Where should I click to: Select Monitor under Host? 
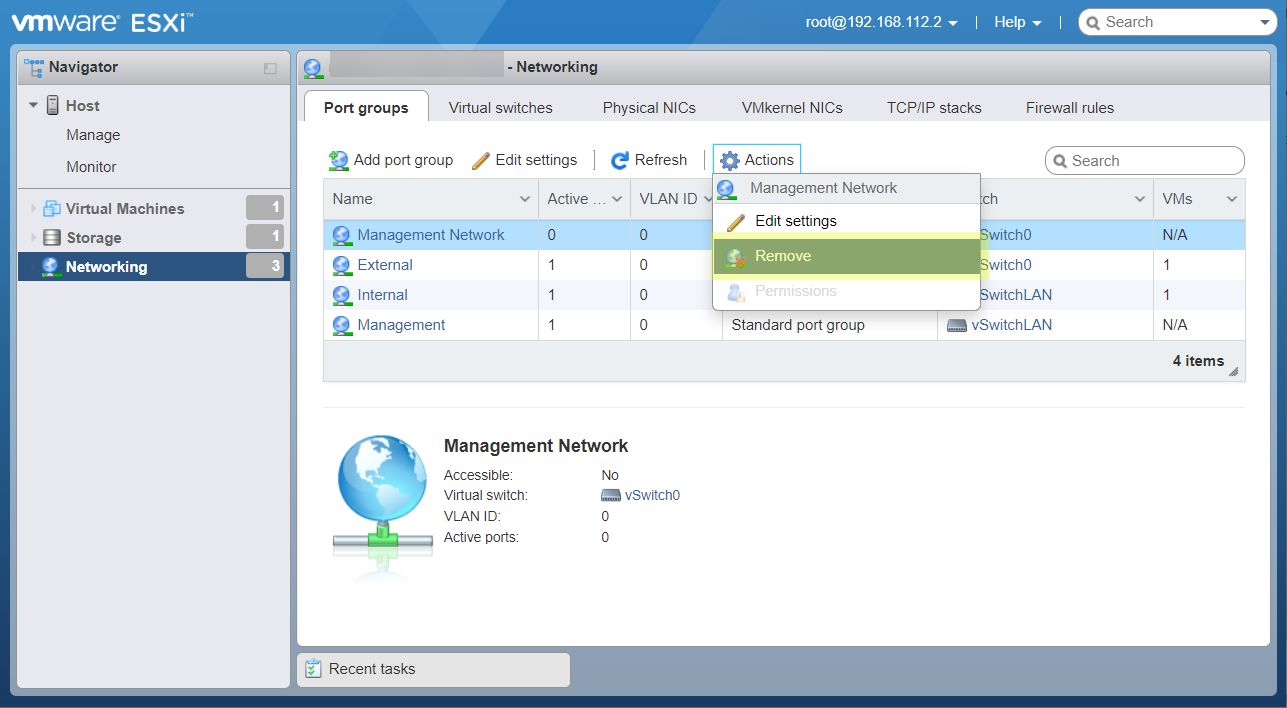tap(91, 167)
